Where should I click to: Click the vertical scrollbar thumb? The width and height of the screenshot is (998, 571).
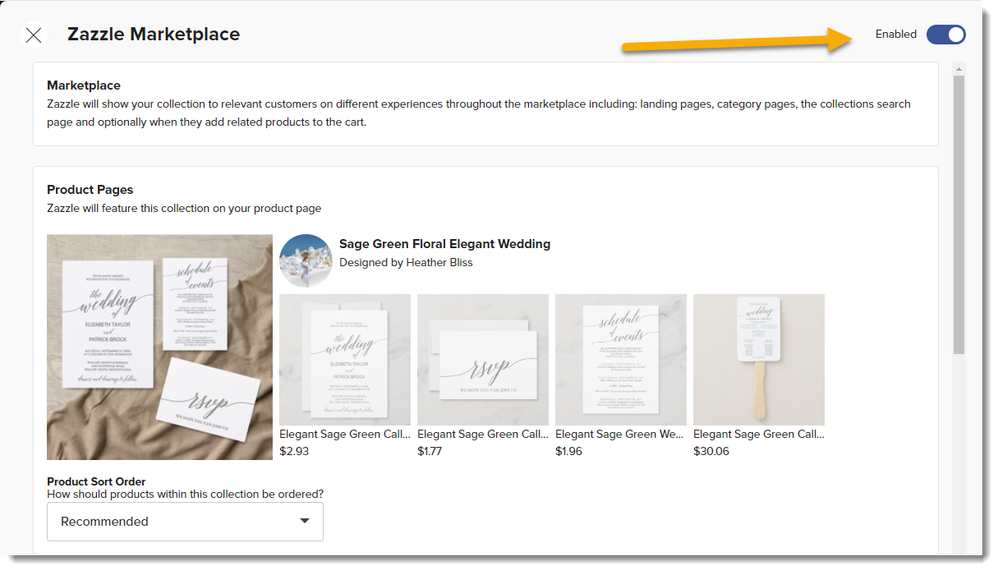[x=959, y=215]
